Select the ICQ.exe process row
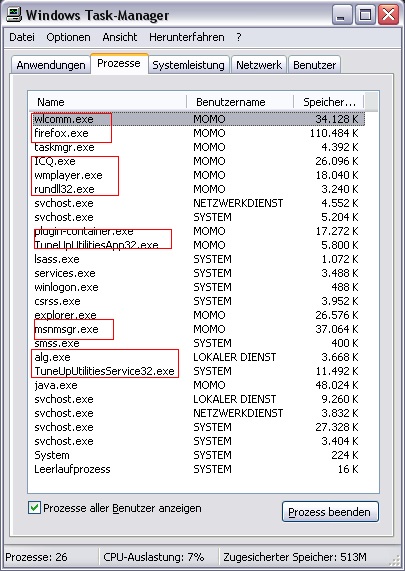This screenshot has width=405, height=571. (x=197, y=161)
